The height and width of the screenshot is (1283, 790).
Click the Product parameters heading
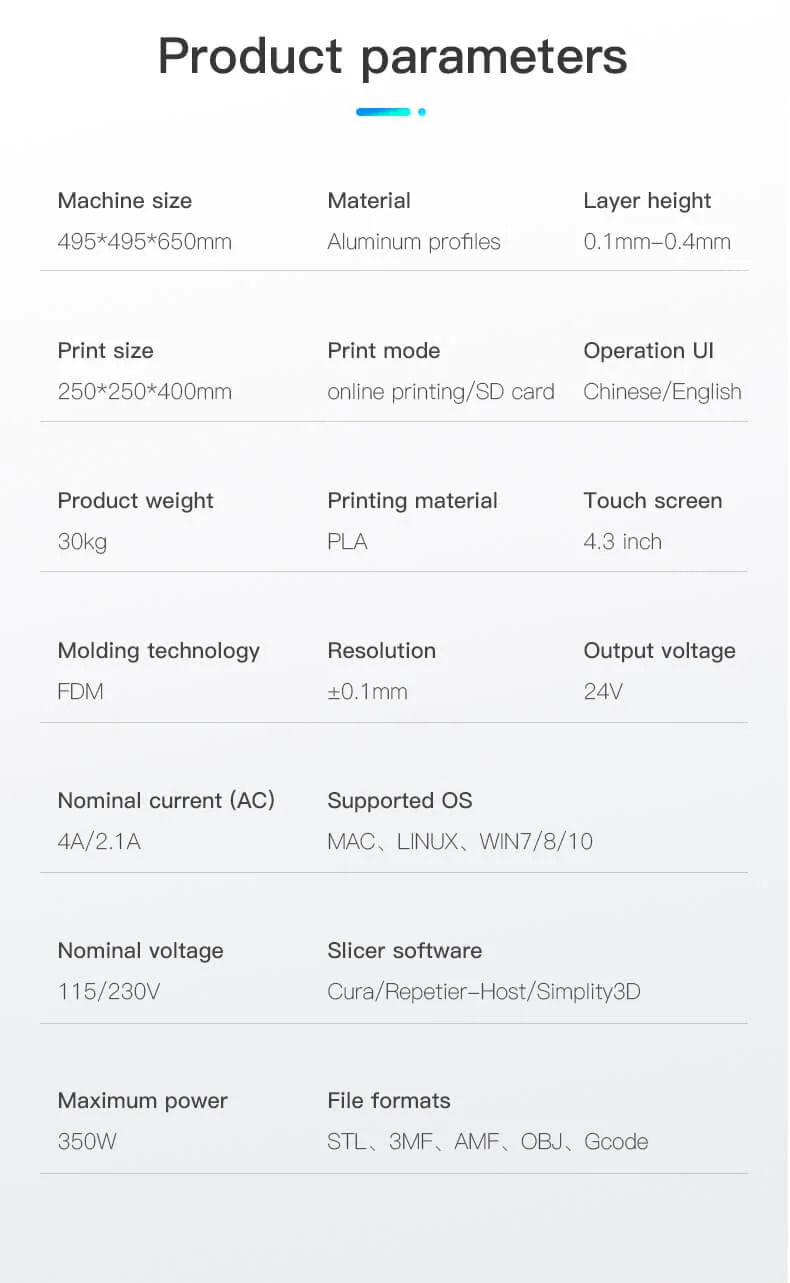[x=393, y=56]
